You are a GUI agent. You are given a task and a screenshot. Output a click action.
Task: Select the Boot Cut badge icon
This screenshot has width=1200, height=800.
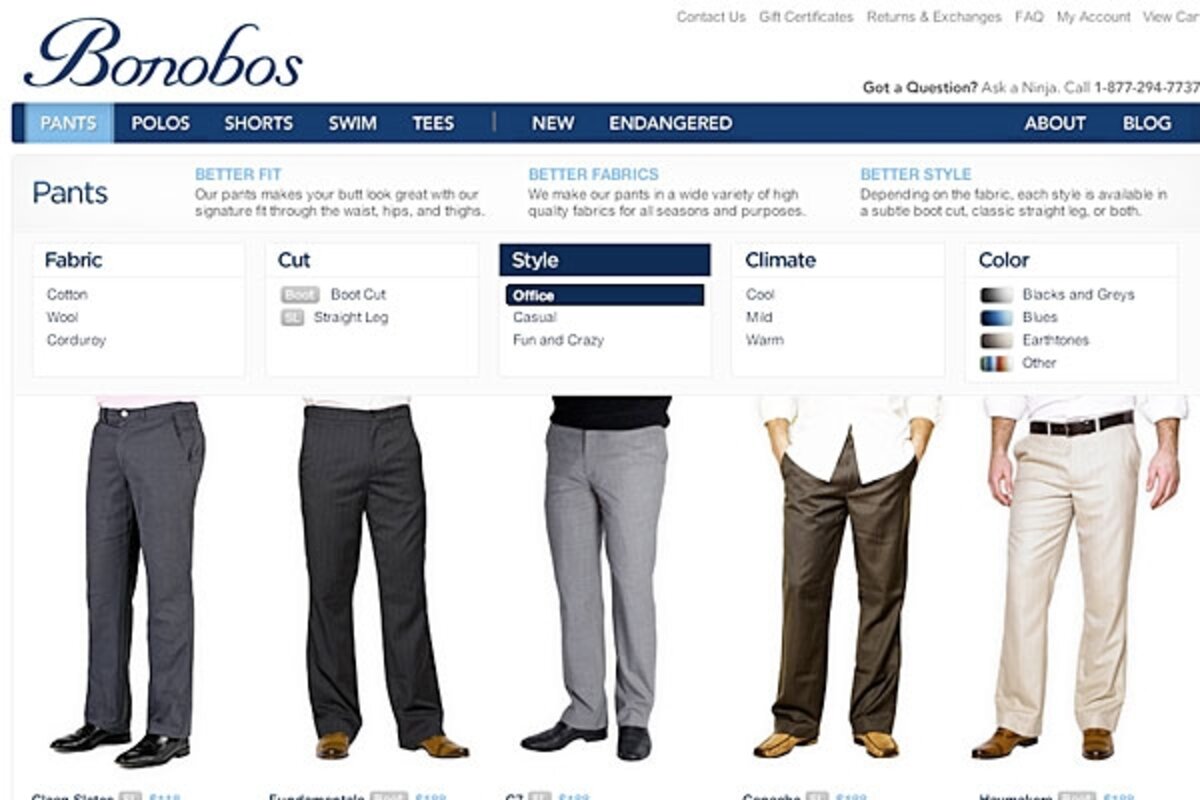[x=300, y=295]
